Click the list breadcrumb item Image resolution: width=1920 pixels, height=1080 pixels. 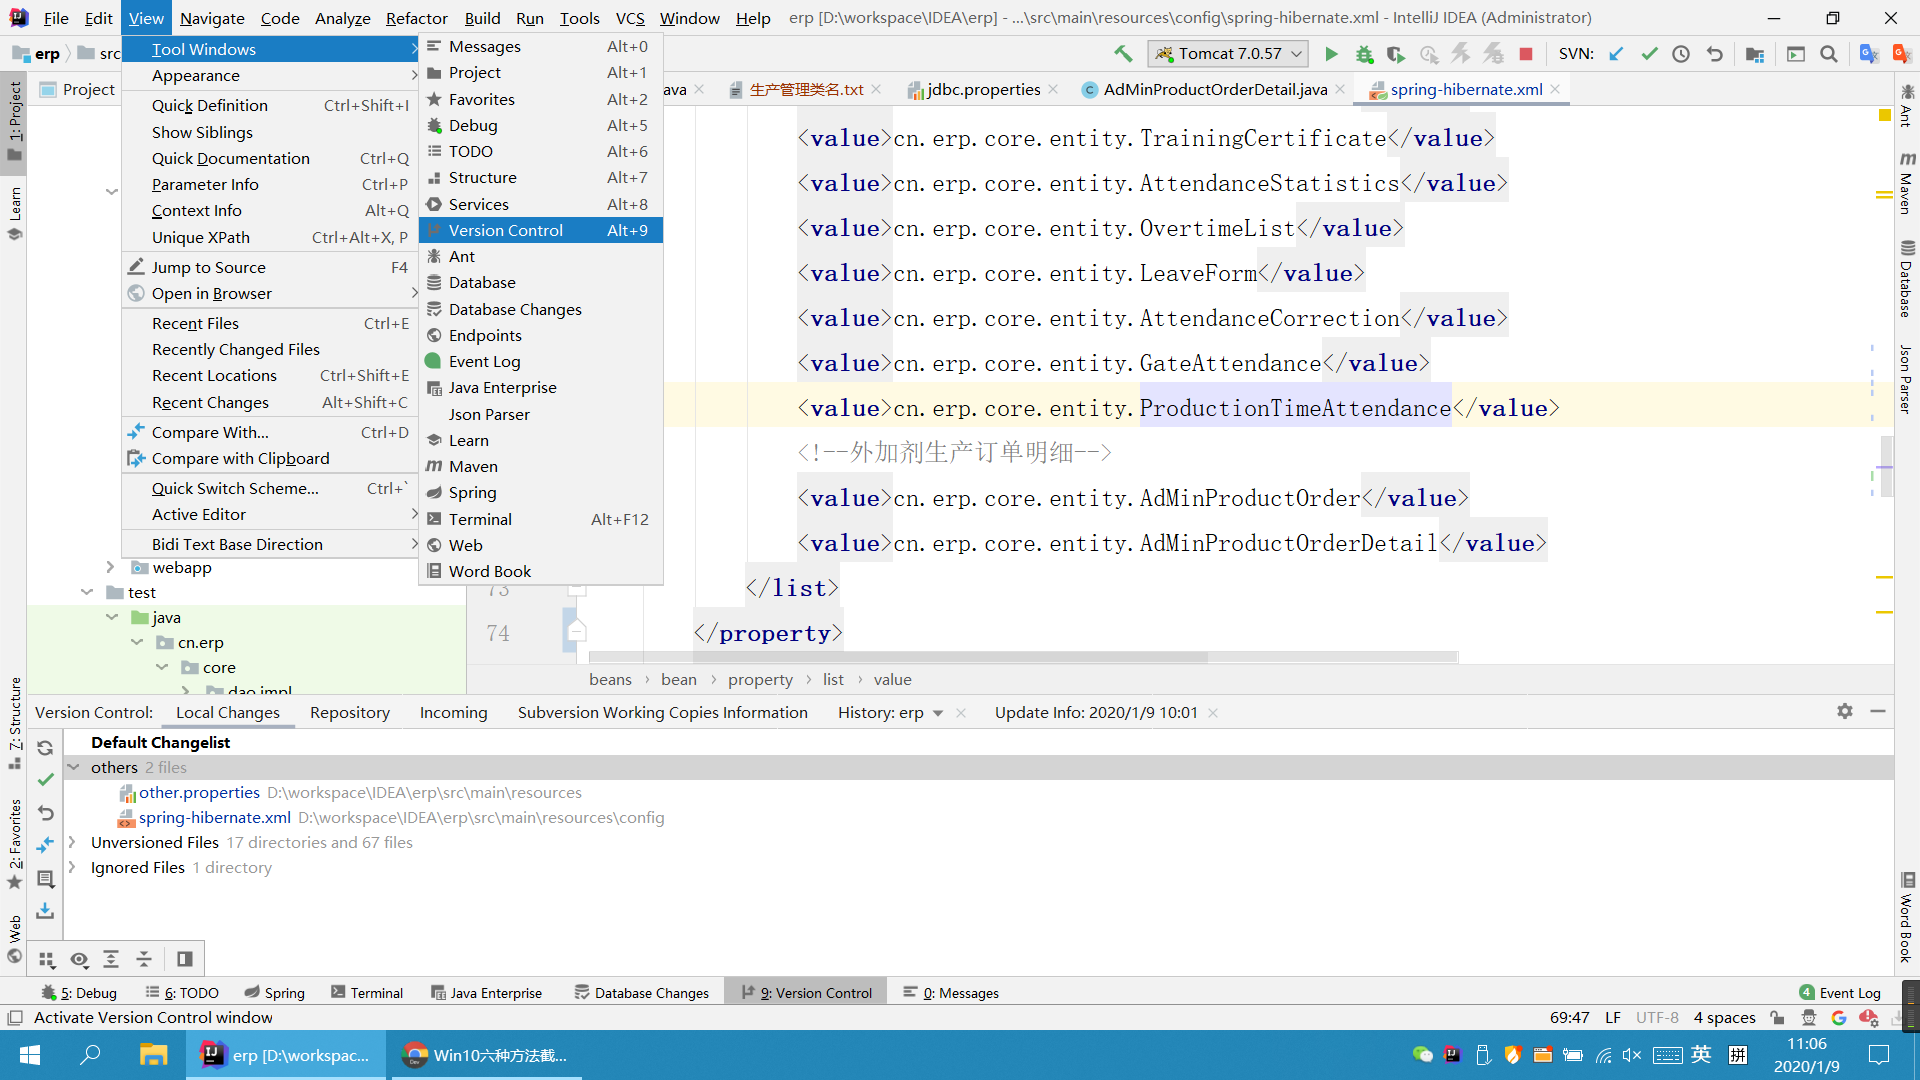pos(833,680)
